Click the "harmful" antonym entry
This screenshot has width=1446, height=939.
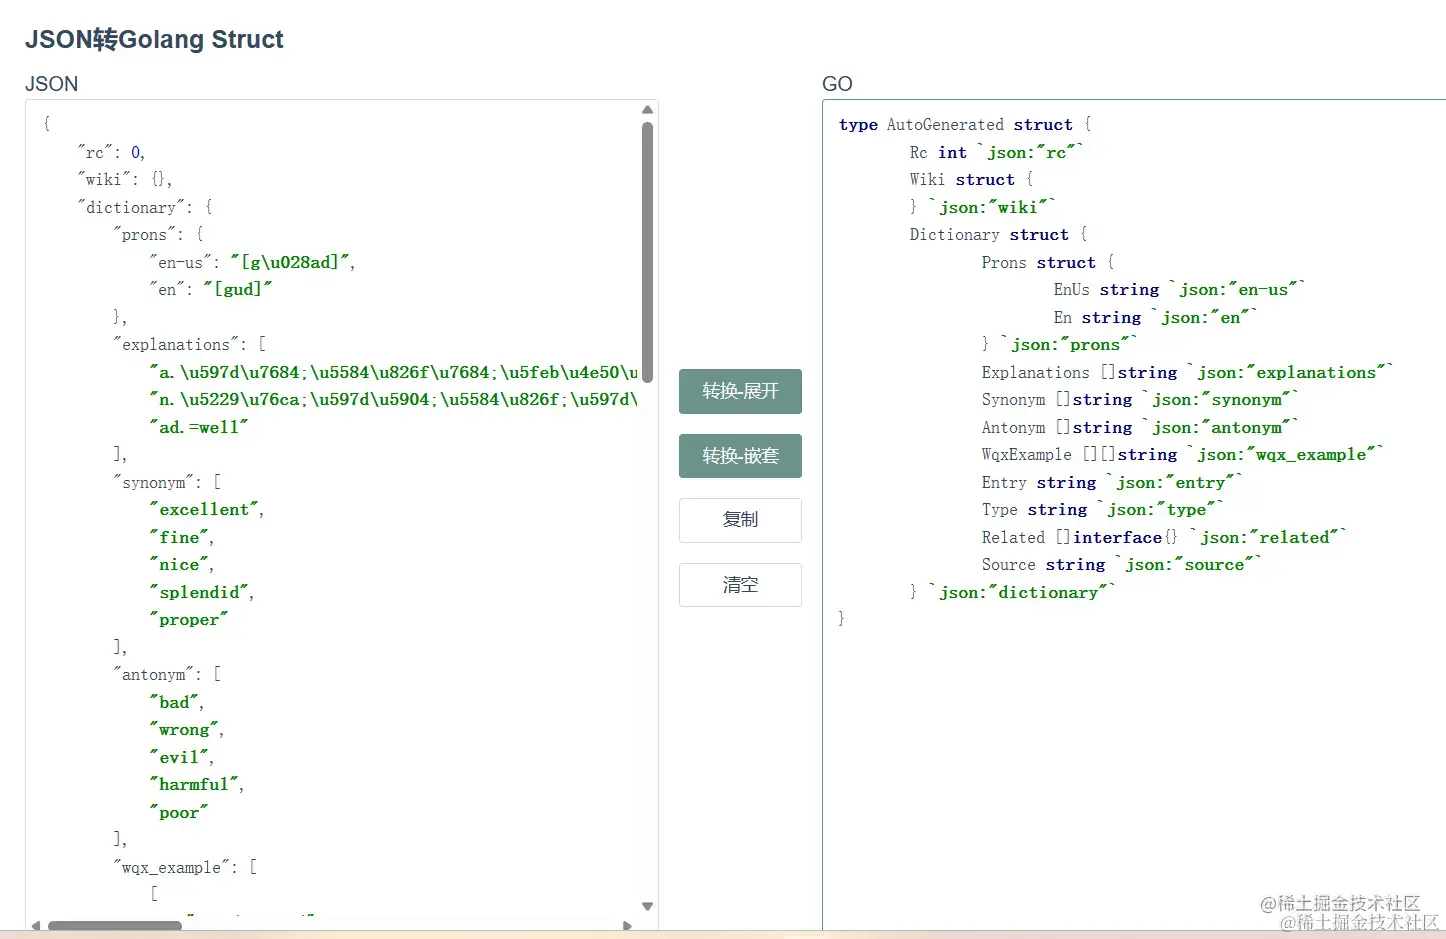[197, 785]
